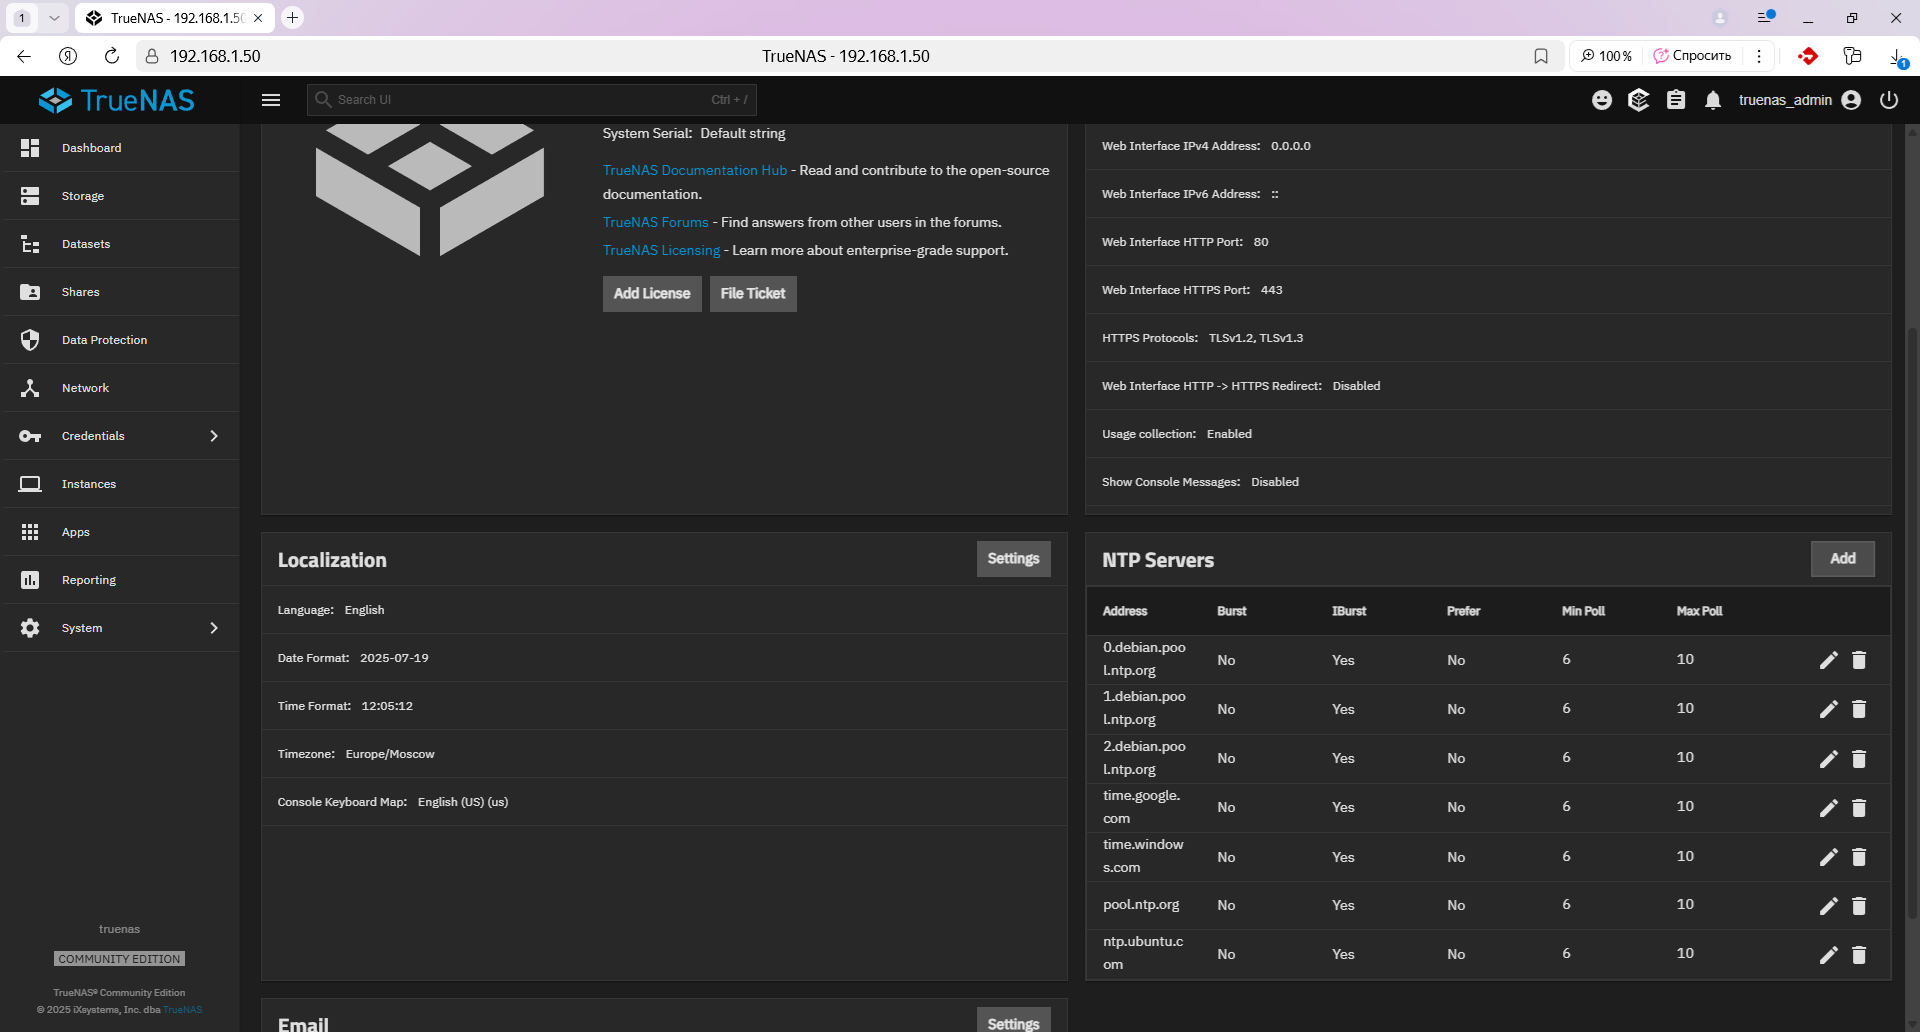The width and height of the screenshot is (1920, 1032).
Task: Open the Datasets sidebar icon
Action: (x=30, y=244)
